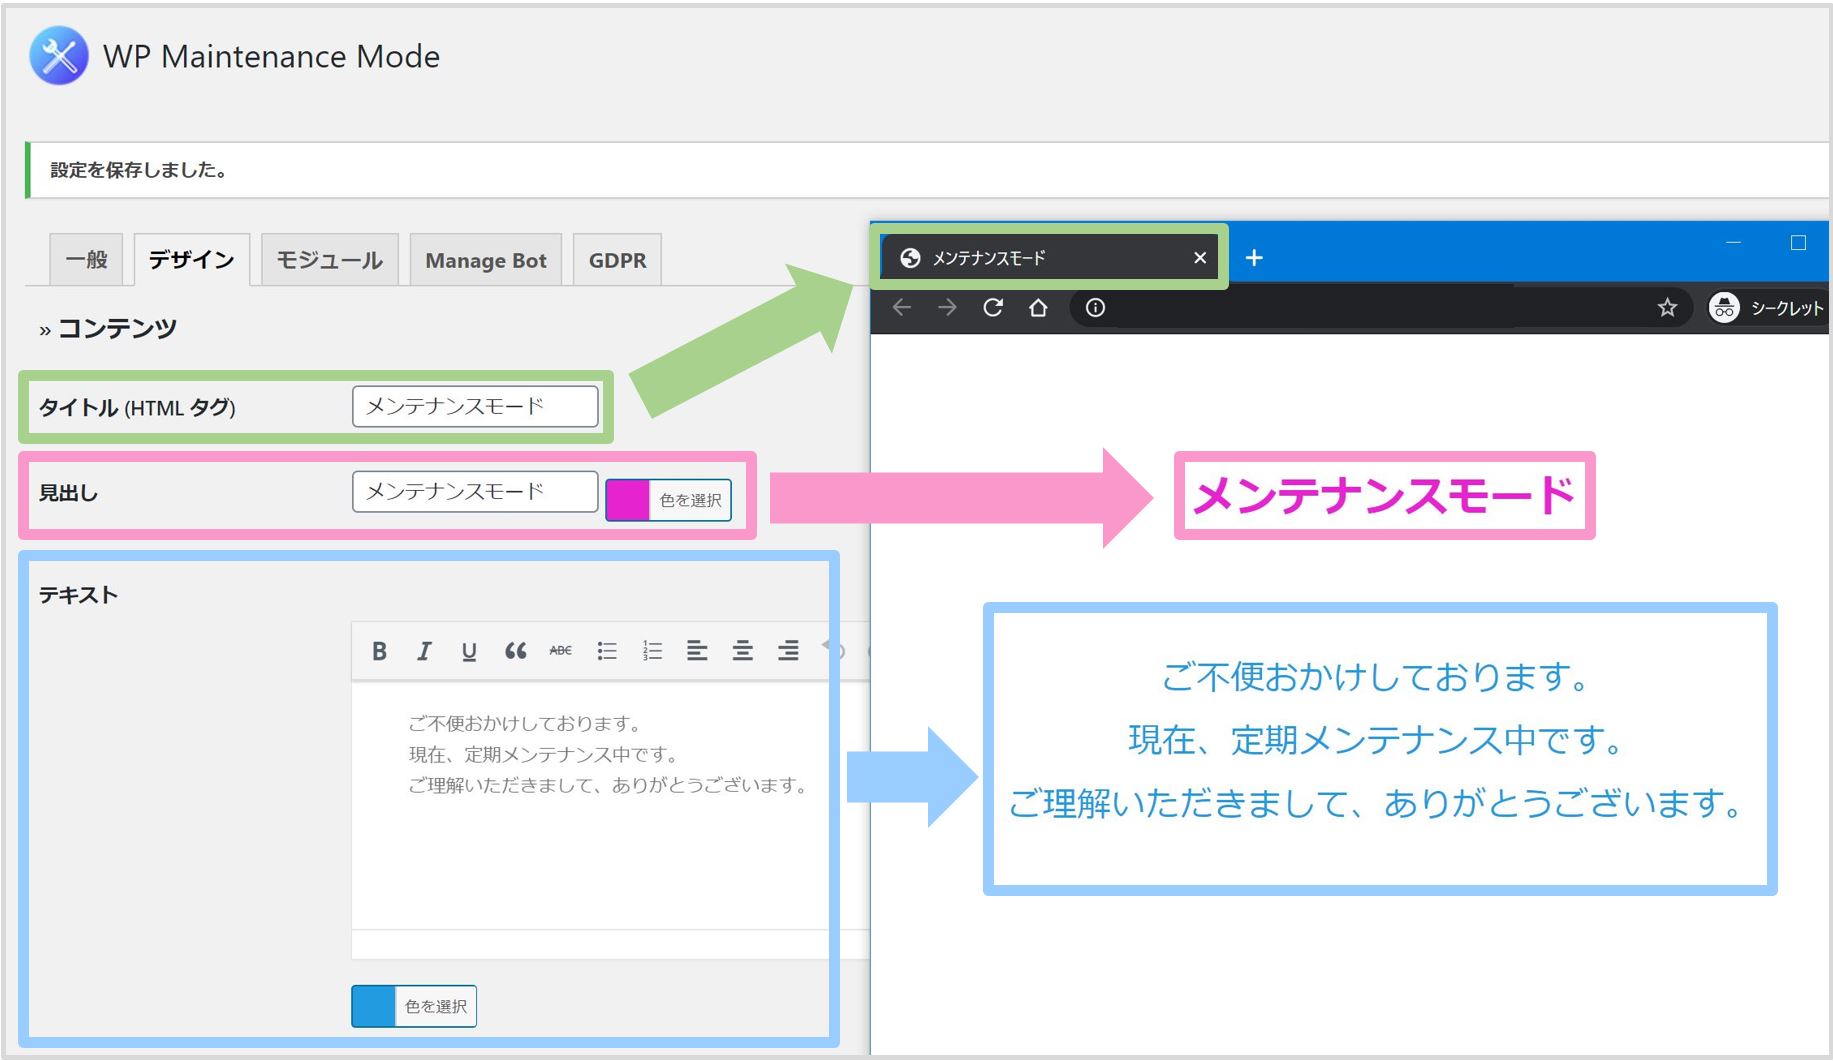The image size is (1833, 1061).
Task: Apply strikethrough formatting in the text editor
Action: [x=561, y=650]
